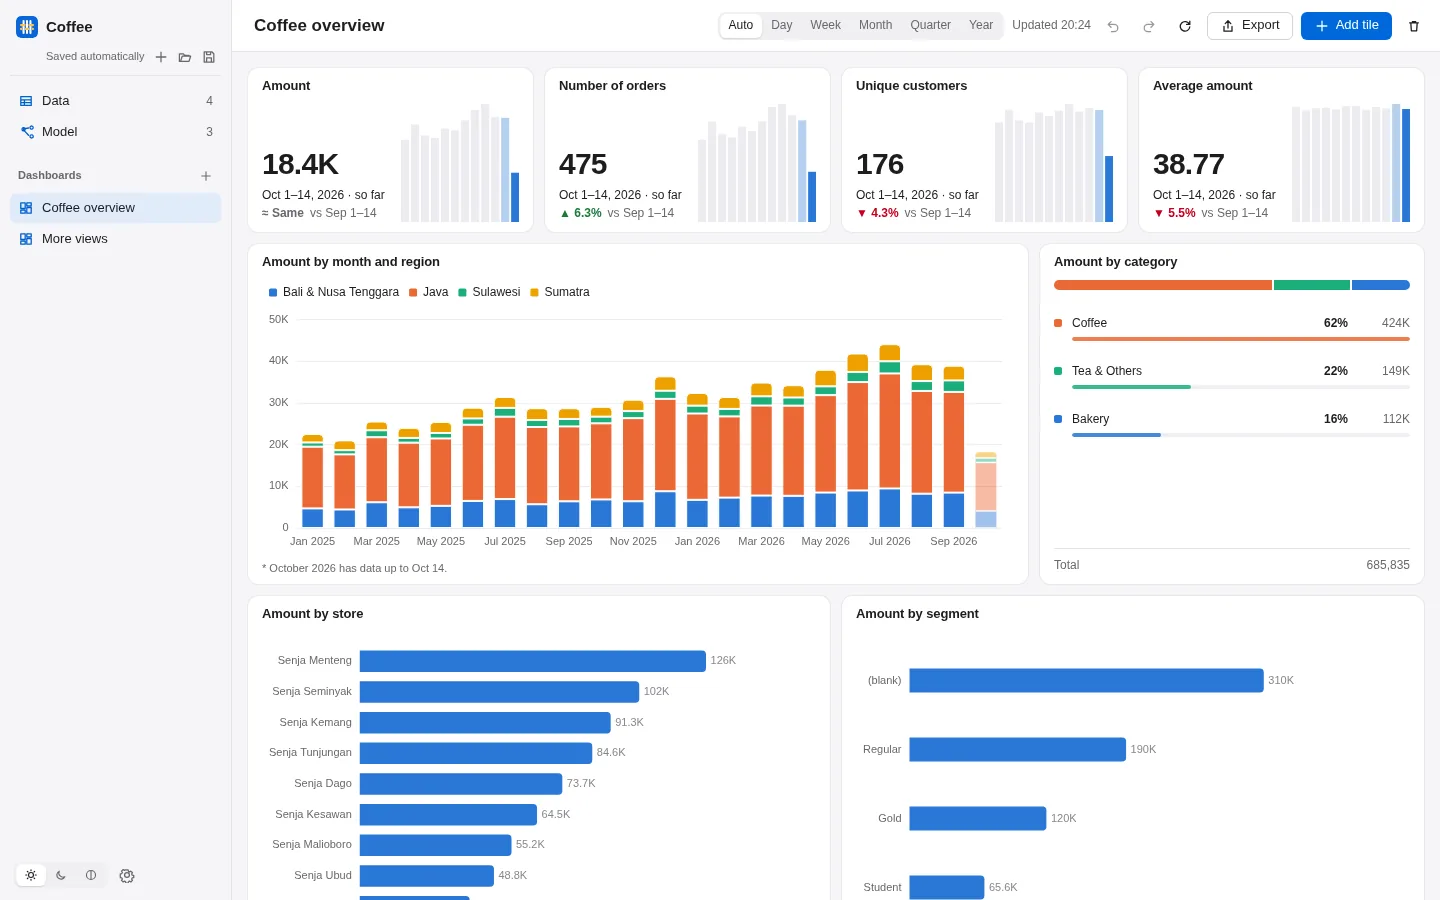Image resolution: width=1440 pixels, height=900 pixels.
Task: Select the Quarter granularity
Action: 931,26
